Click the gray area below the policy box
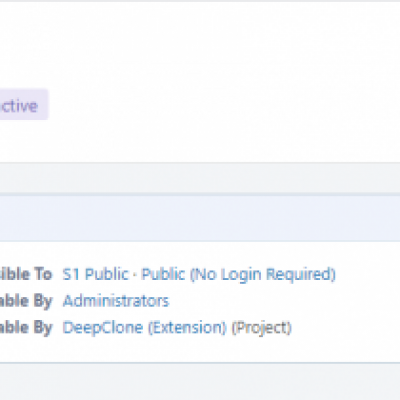Viewport: 400px width, 400px height. tap(200, 382)
